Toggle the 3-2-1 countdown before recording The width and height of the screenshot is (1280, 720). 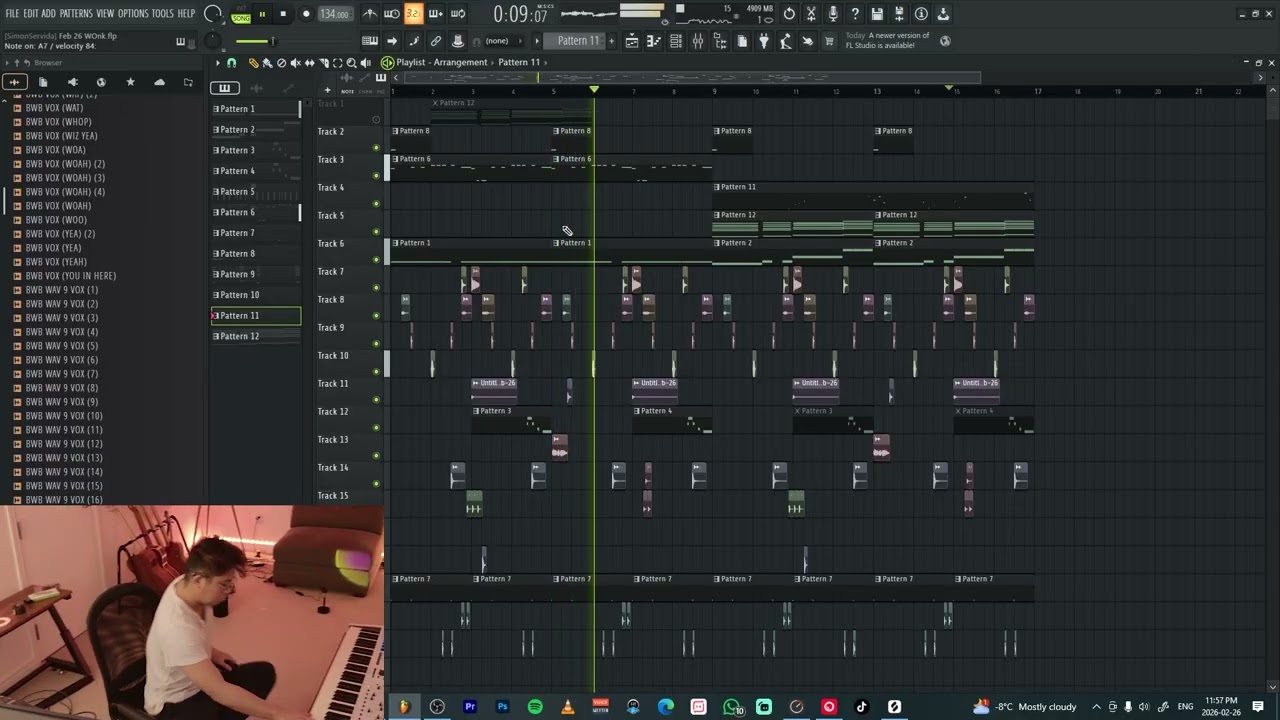413,14
